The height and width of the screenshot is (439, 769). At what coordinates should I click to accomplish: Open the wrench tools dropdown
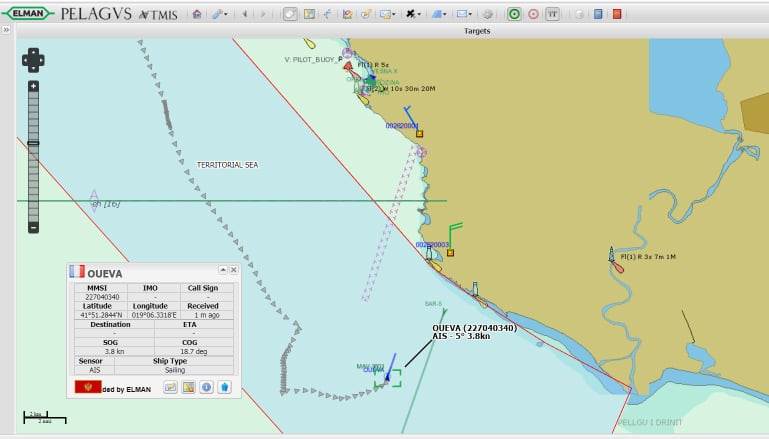click(217, 14)
